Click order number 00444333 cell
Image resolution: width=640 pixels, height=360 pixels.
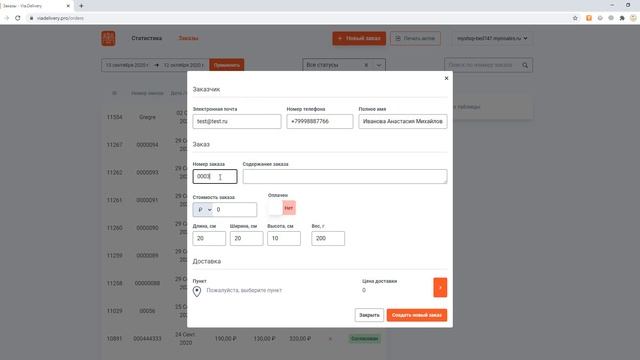[x=147, y=338]
